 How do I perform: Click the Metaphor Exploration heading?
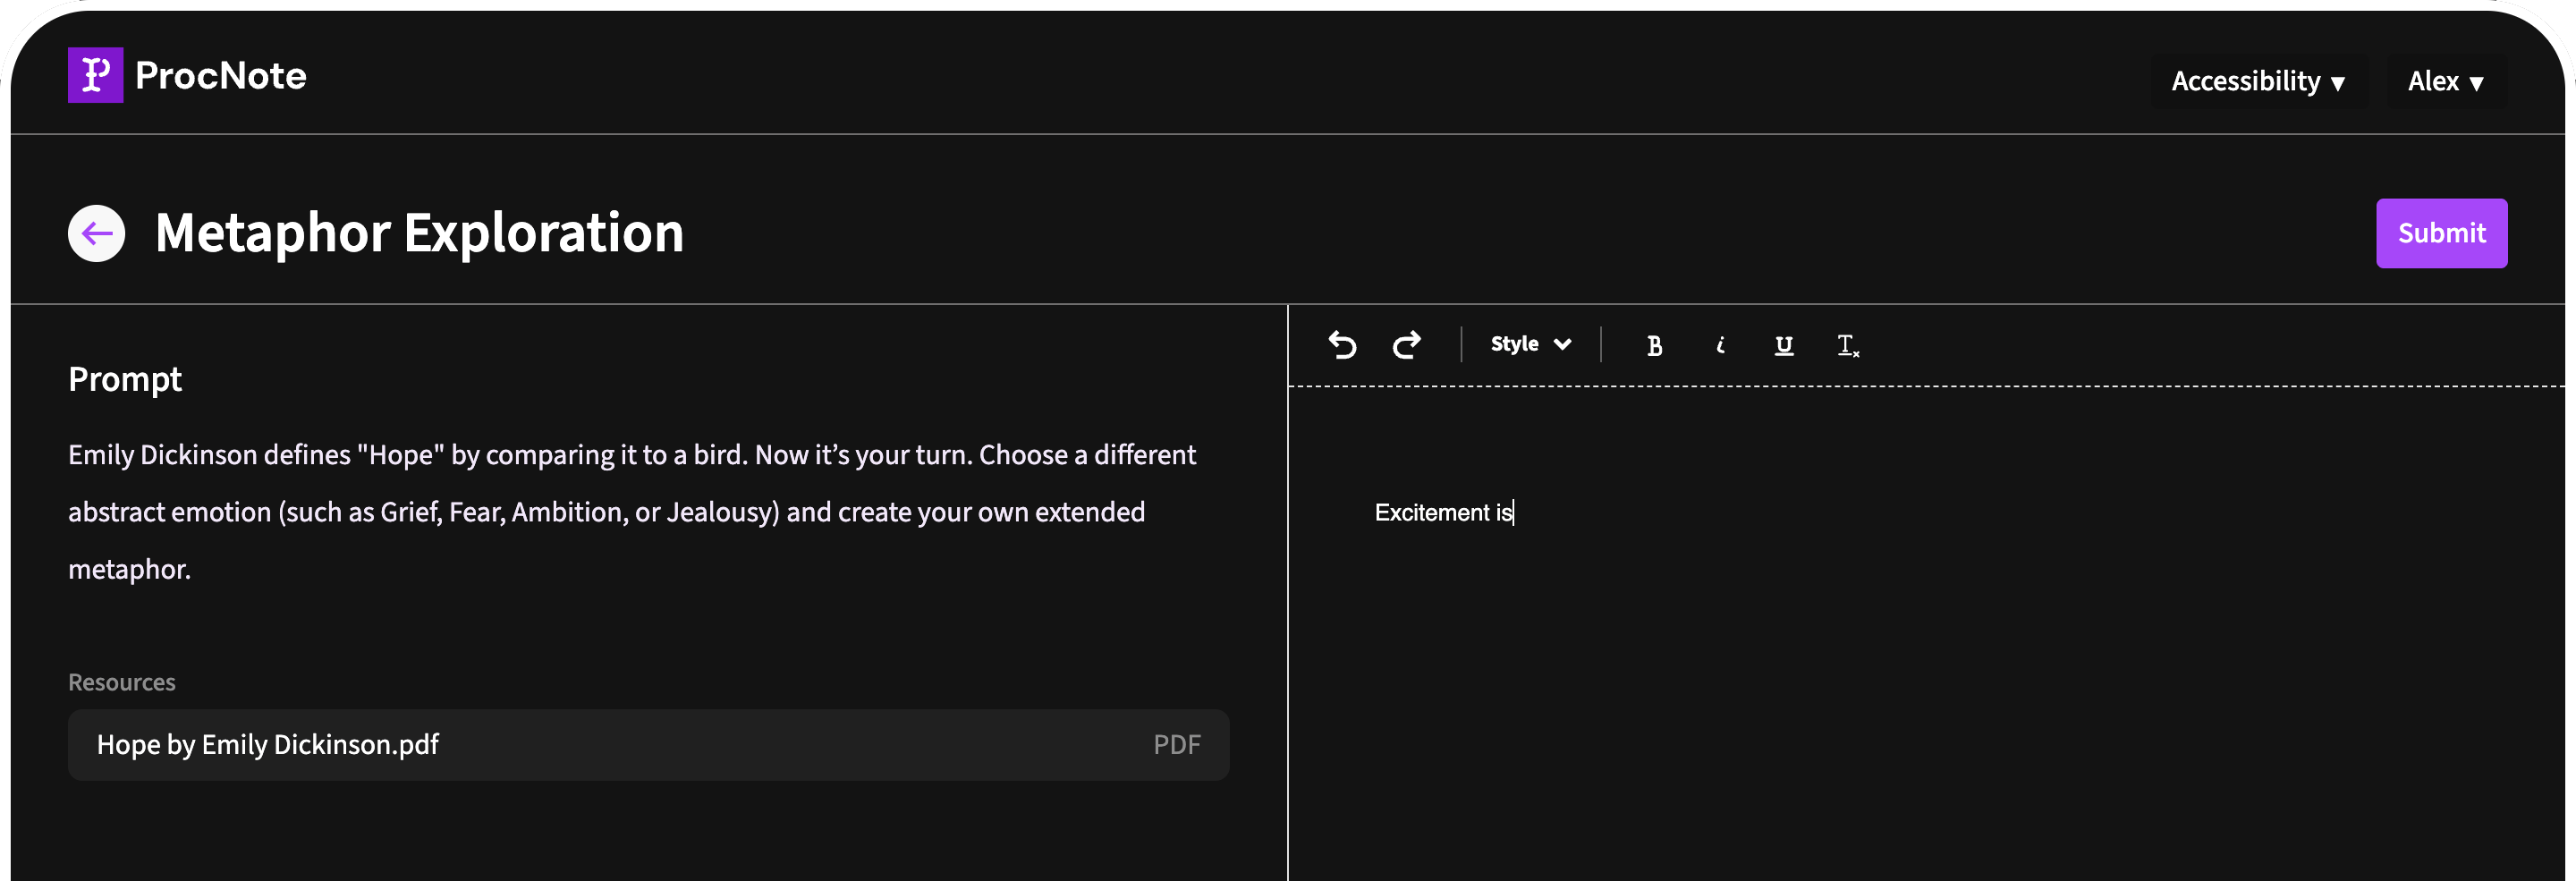point(419,232)
